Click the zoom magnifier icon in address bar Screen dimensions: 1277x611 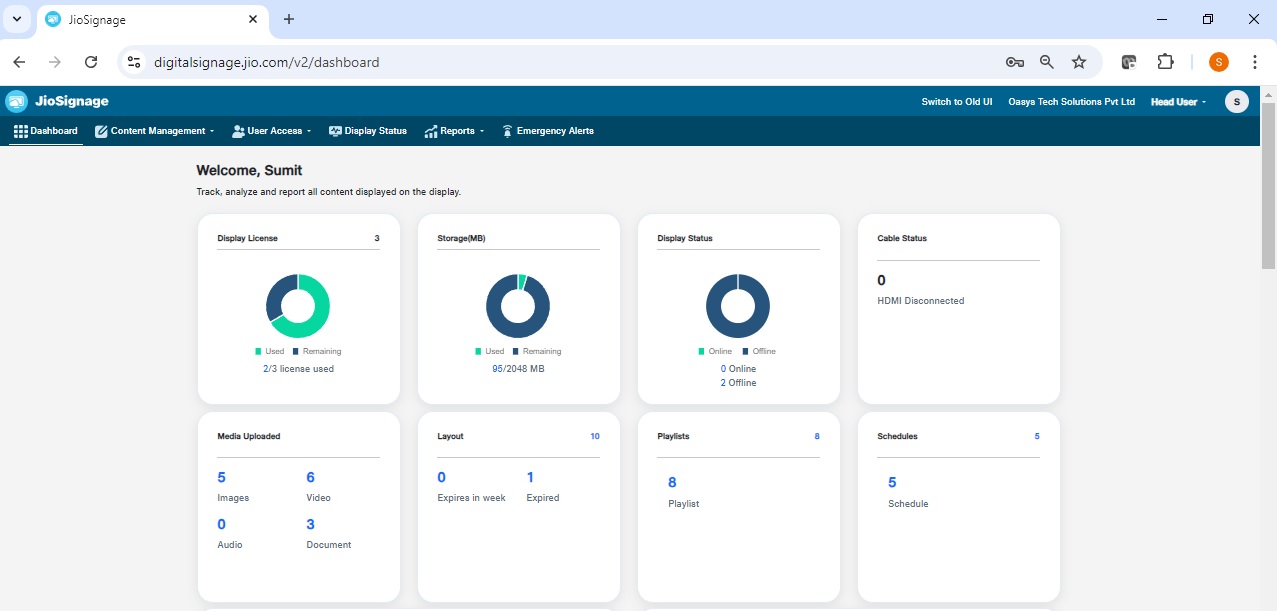click(1047, 62)
